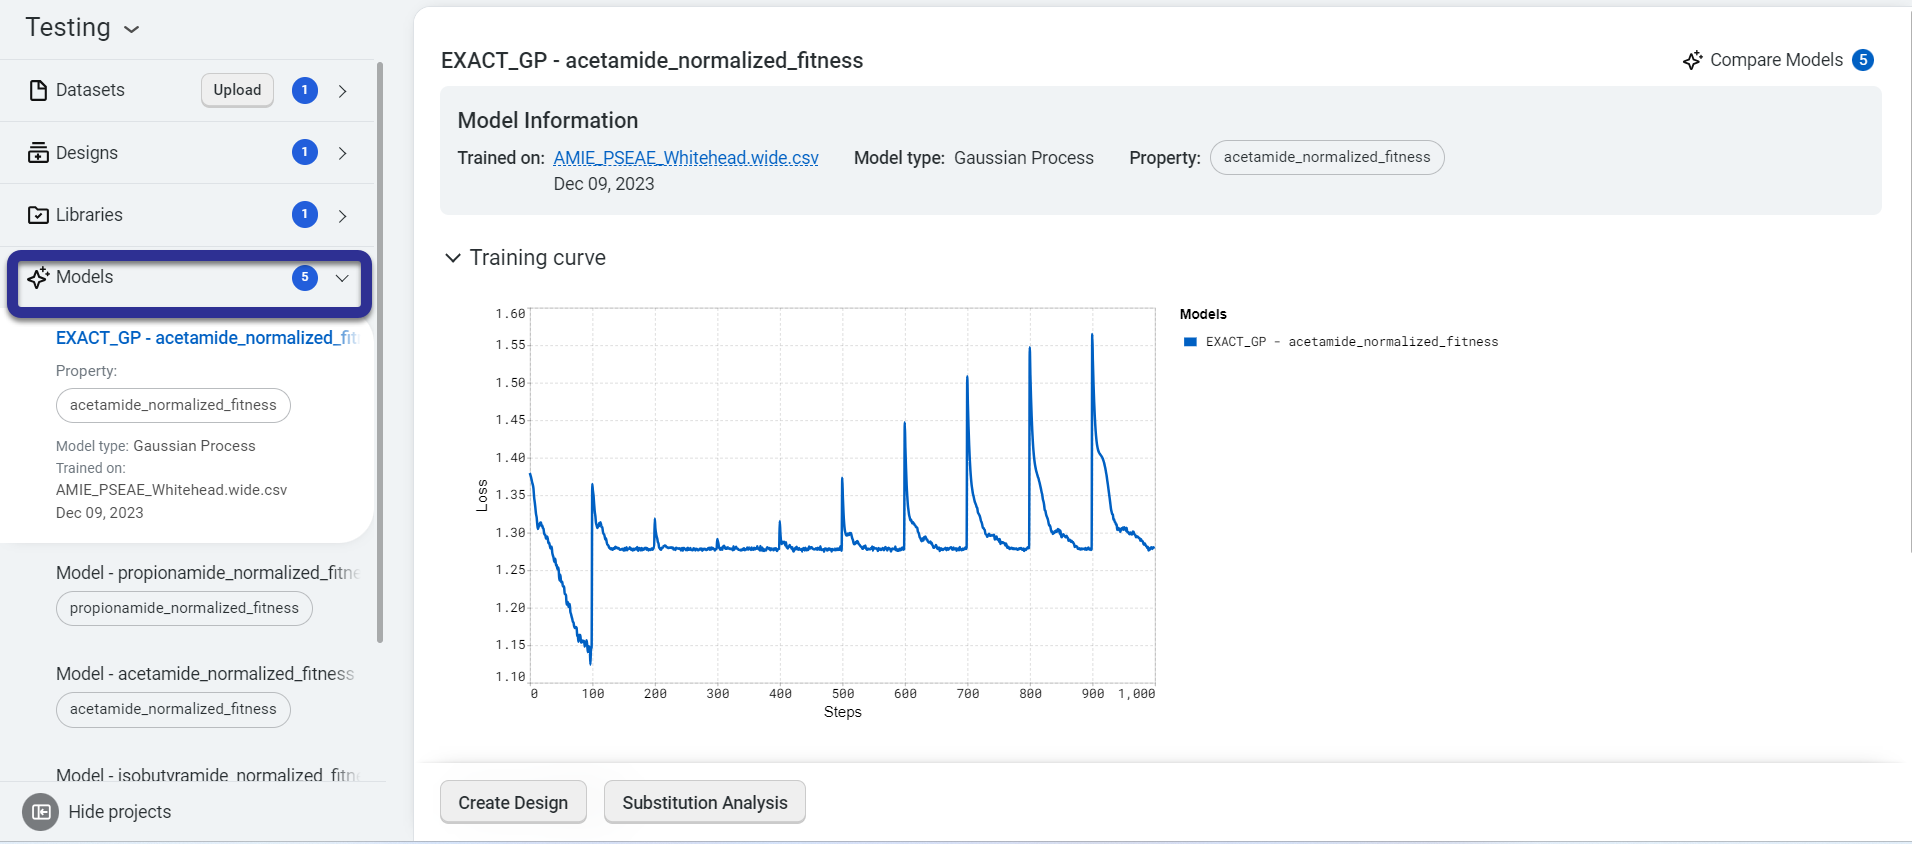Click the page title EXACT_GP heading
This screenshot has height=844, width=1912.
click(652, 60)
